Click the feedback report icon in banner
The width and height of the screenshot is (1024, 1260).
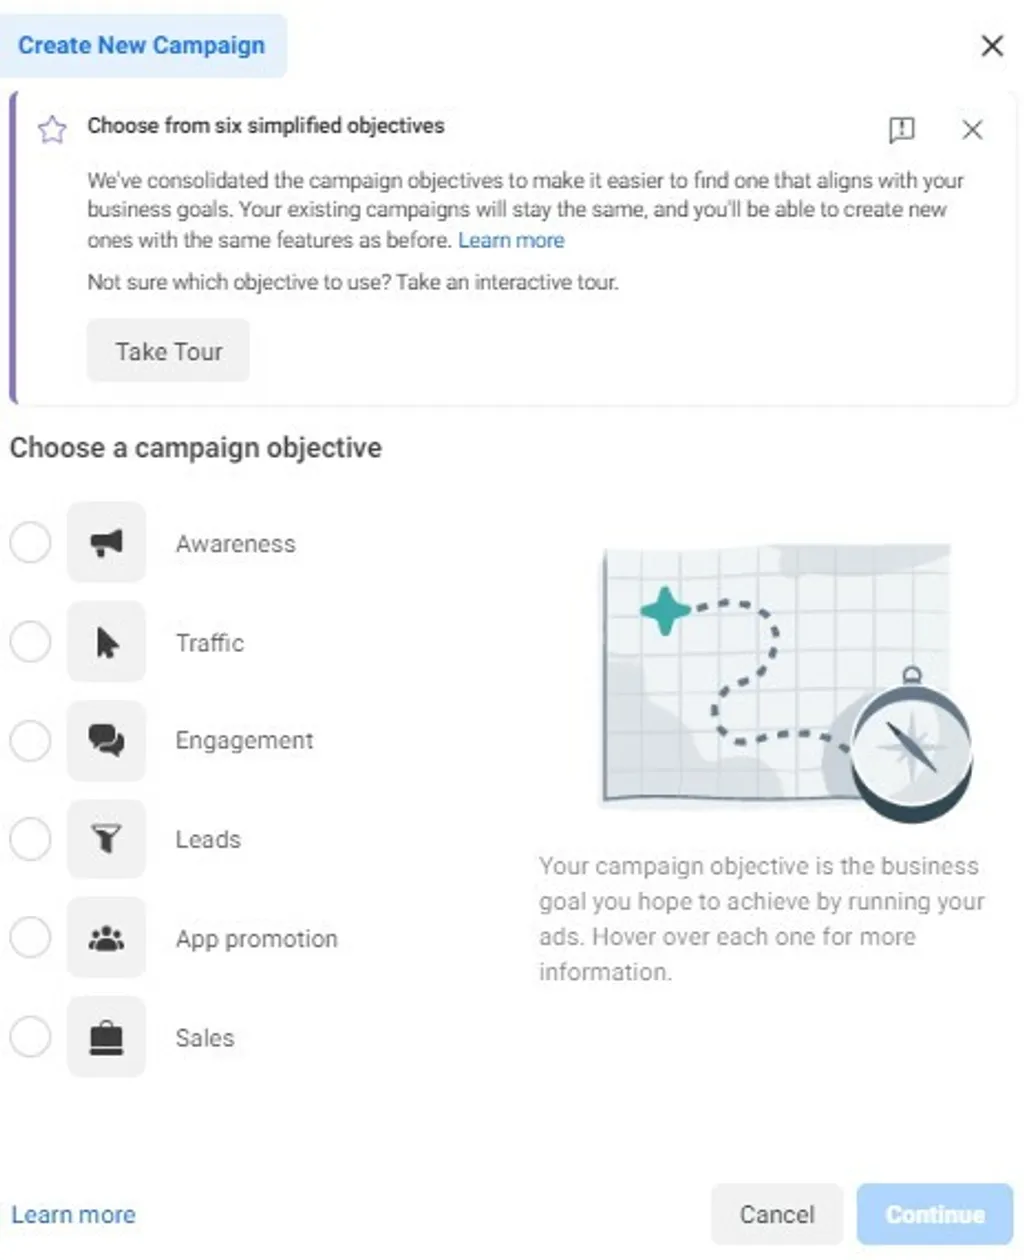click(901, 130)
